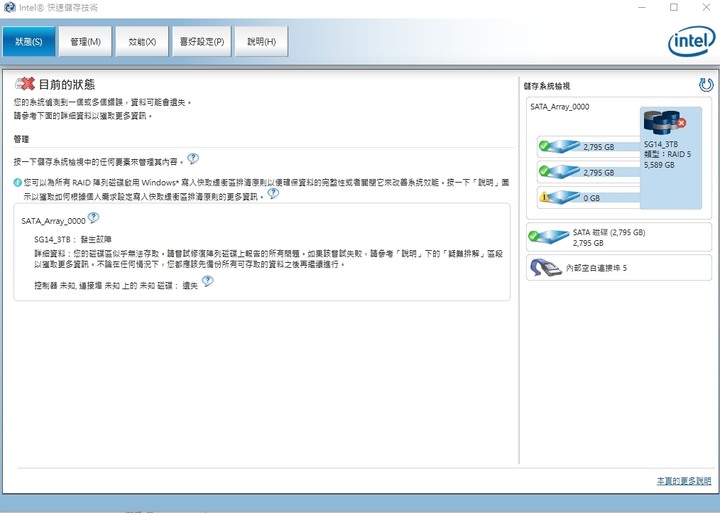Select the standalone SATA 磁碟 2,795 GB disk

tap(619, 237)
